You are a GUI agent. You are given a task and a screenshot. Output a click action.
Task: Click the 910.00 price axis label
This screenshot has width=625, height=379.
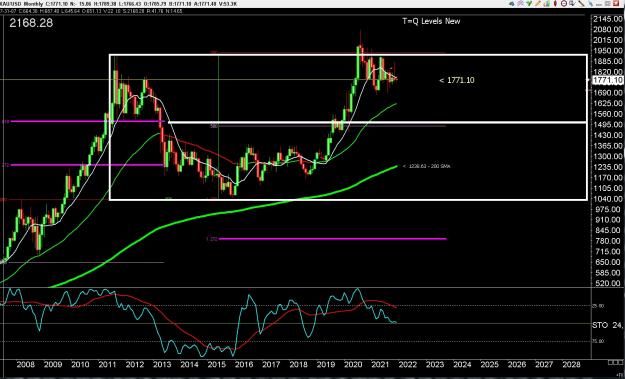(x=608, y=220)
